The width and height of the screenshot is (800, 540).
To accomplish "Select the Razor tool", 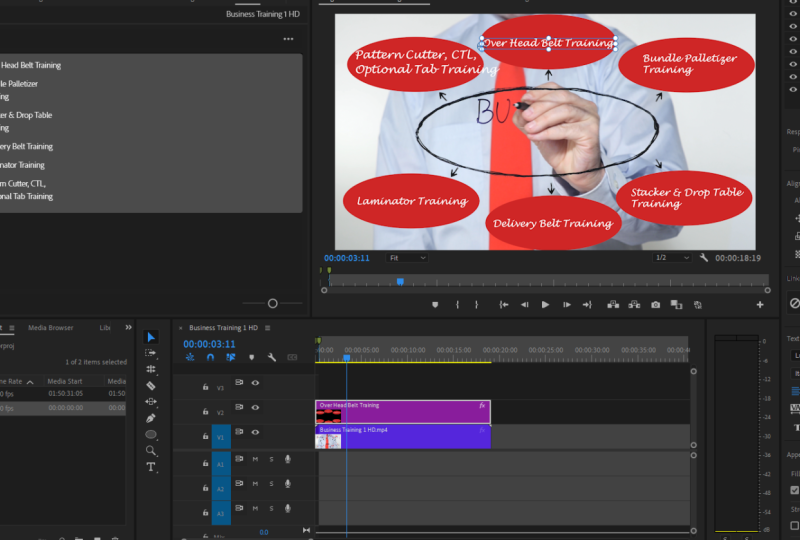I will point(151,386).
